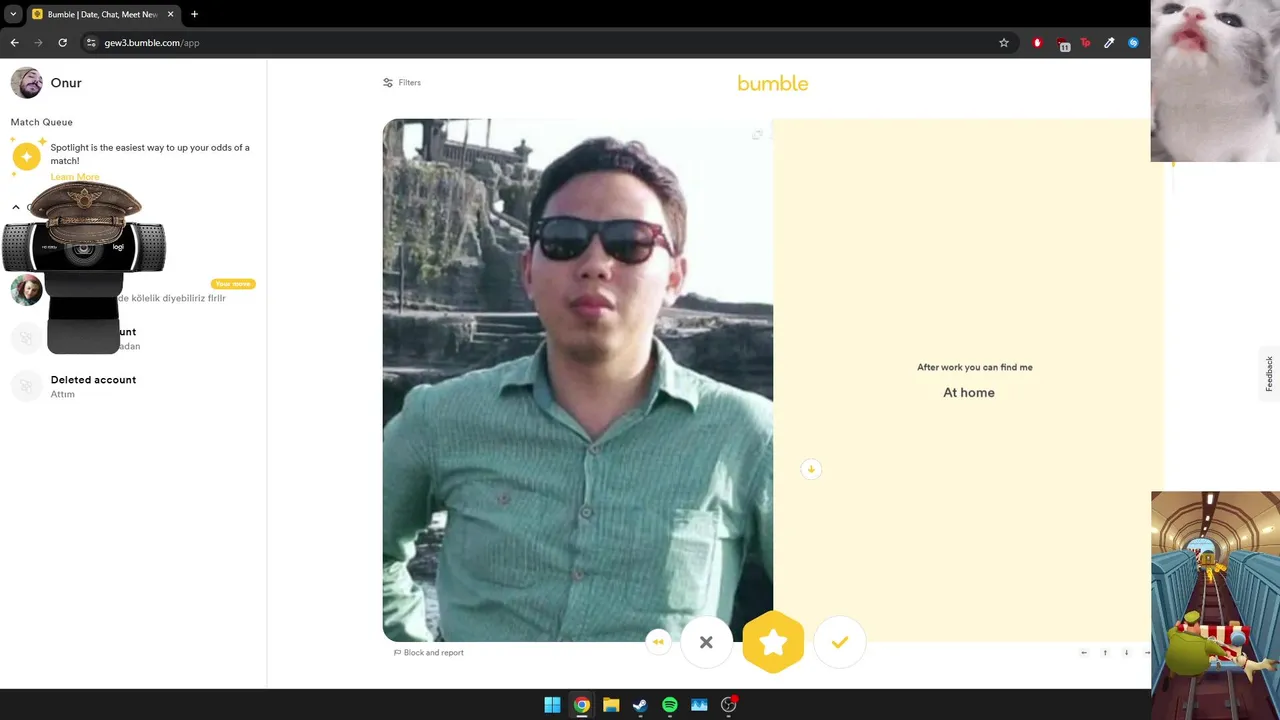This screenshot has height=720, width=1280.
Task: Open the eyedropper color picker extension
Action: pos(1109,43)
